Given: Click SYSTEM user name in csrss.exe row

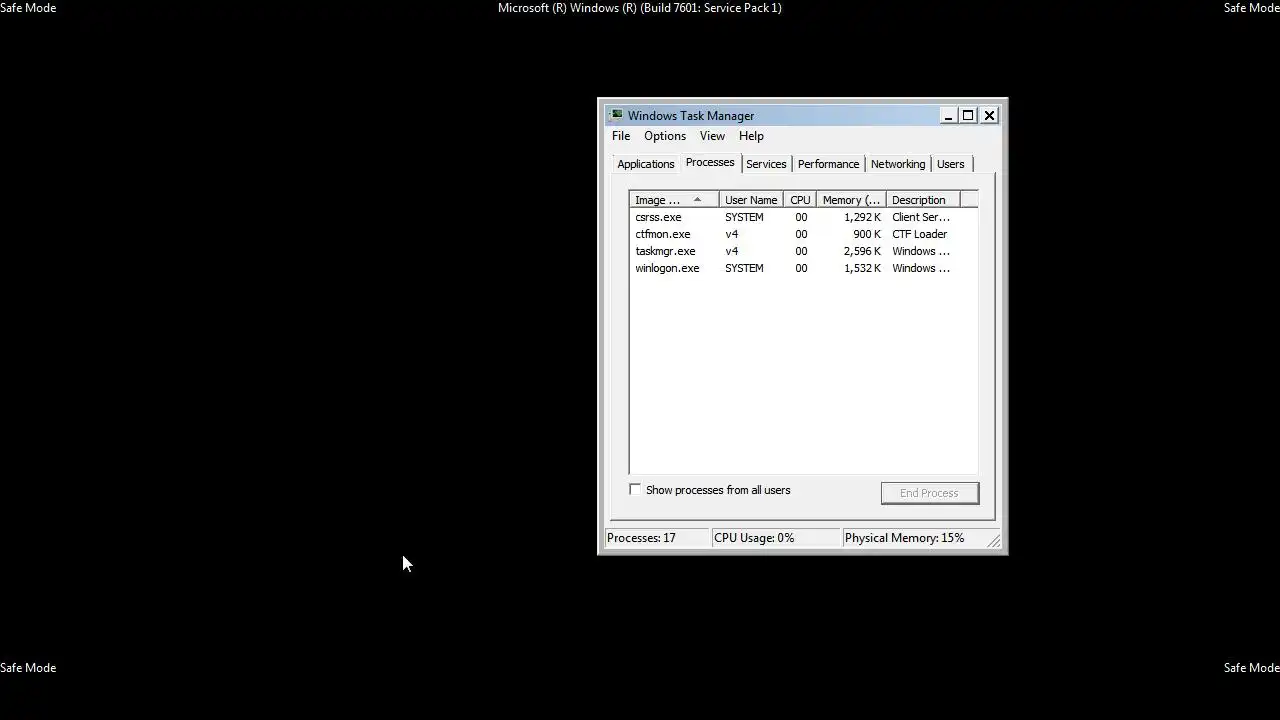Looking at the screenshot, I should tap(744, 217).
